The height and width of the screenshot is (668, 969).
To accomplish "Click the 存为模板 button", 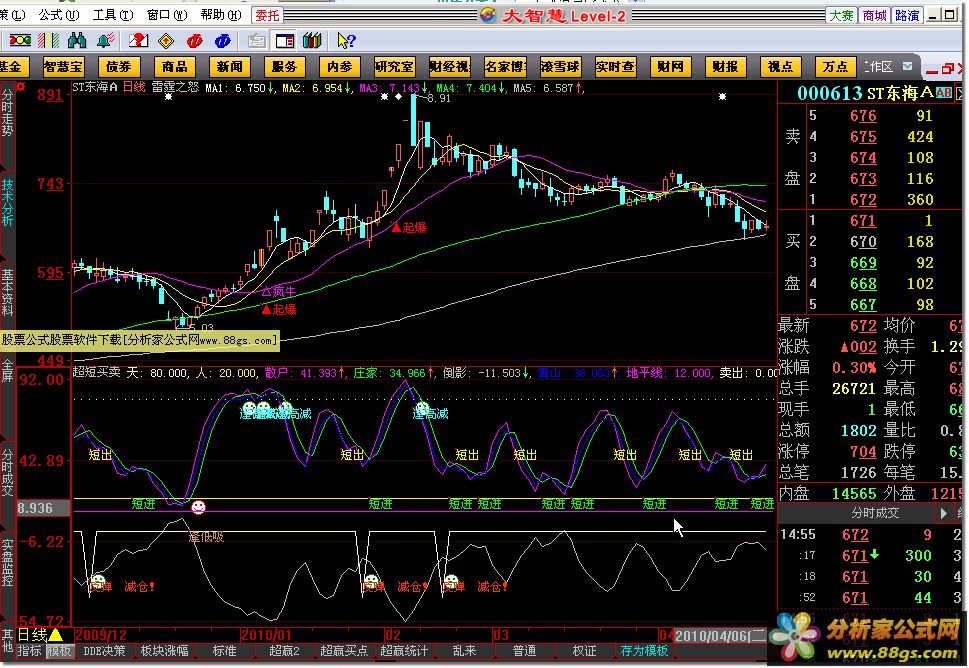I will pos(645,651).
